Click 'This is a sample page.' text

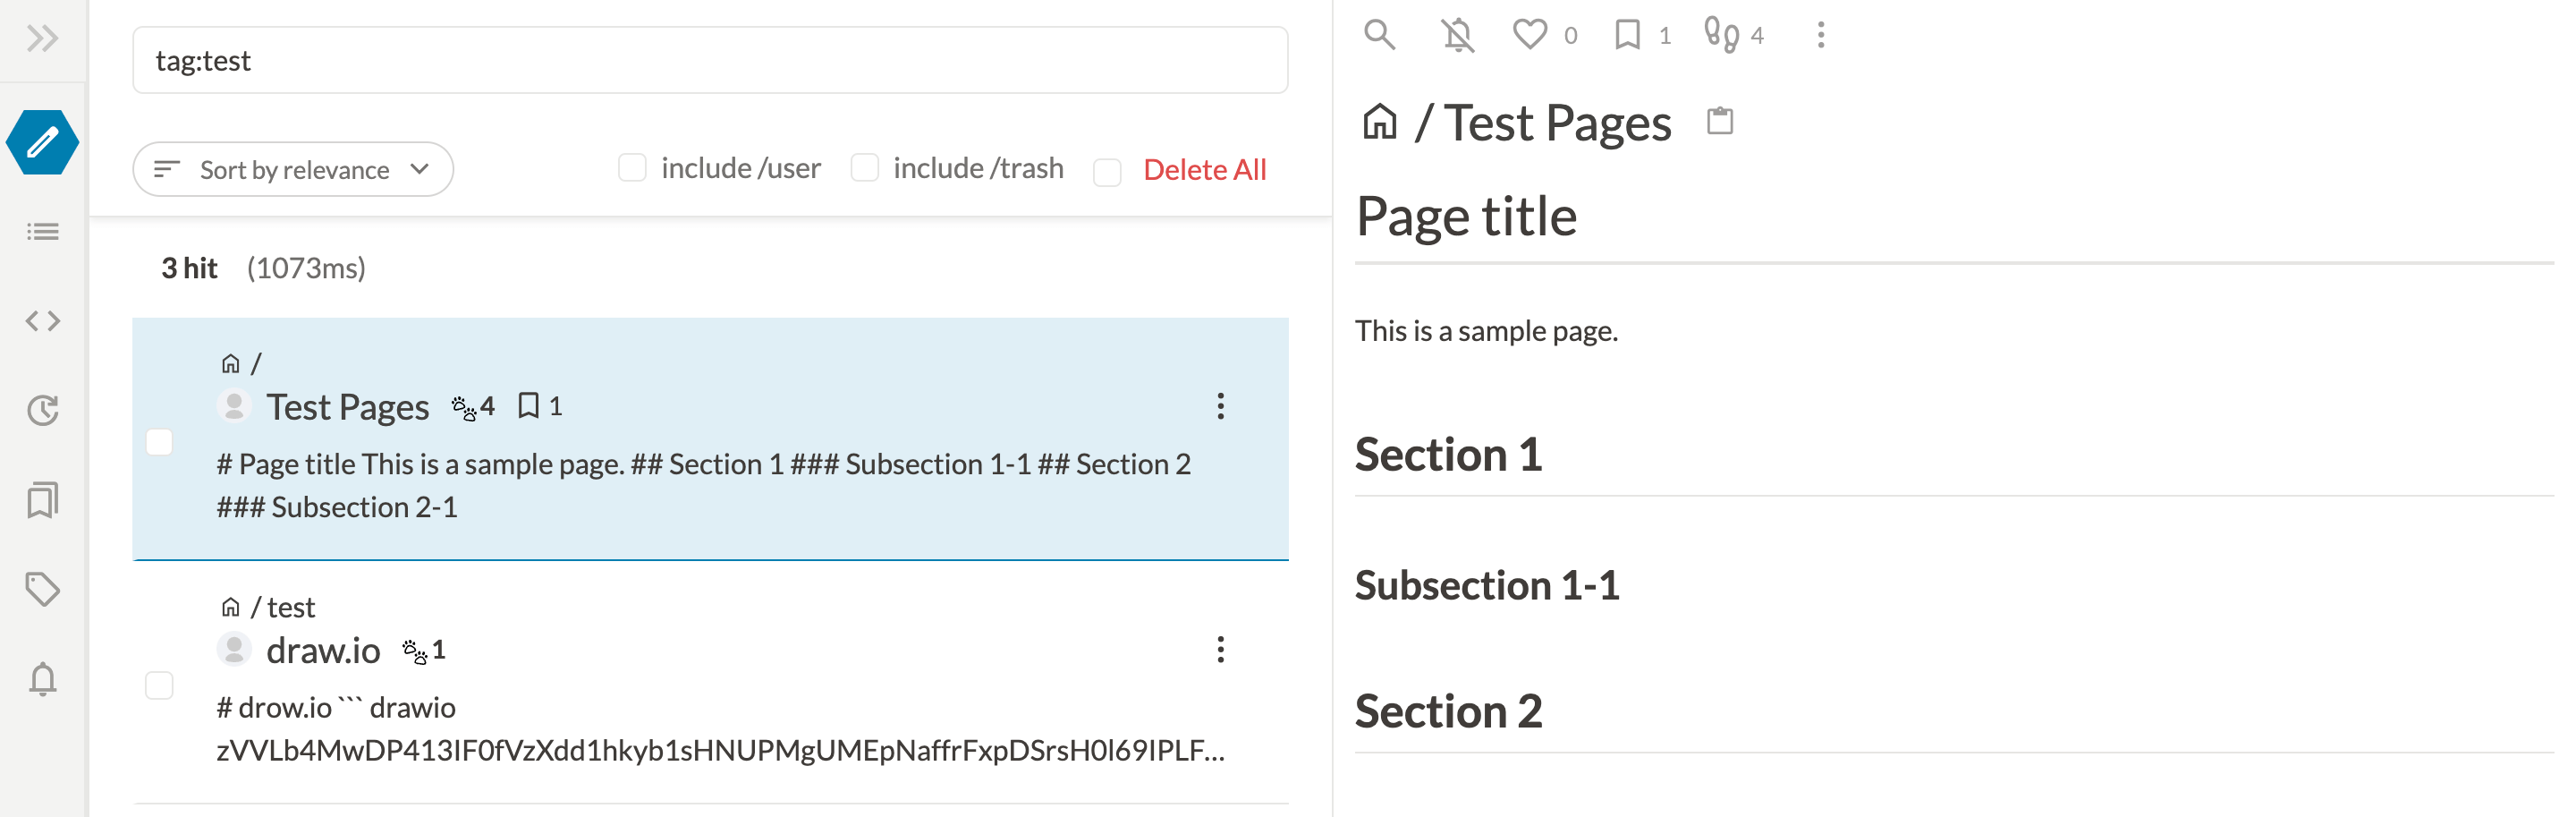pos(1486,331)
